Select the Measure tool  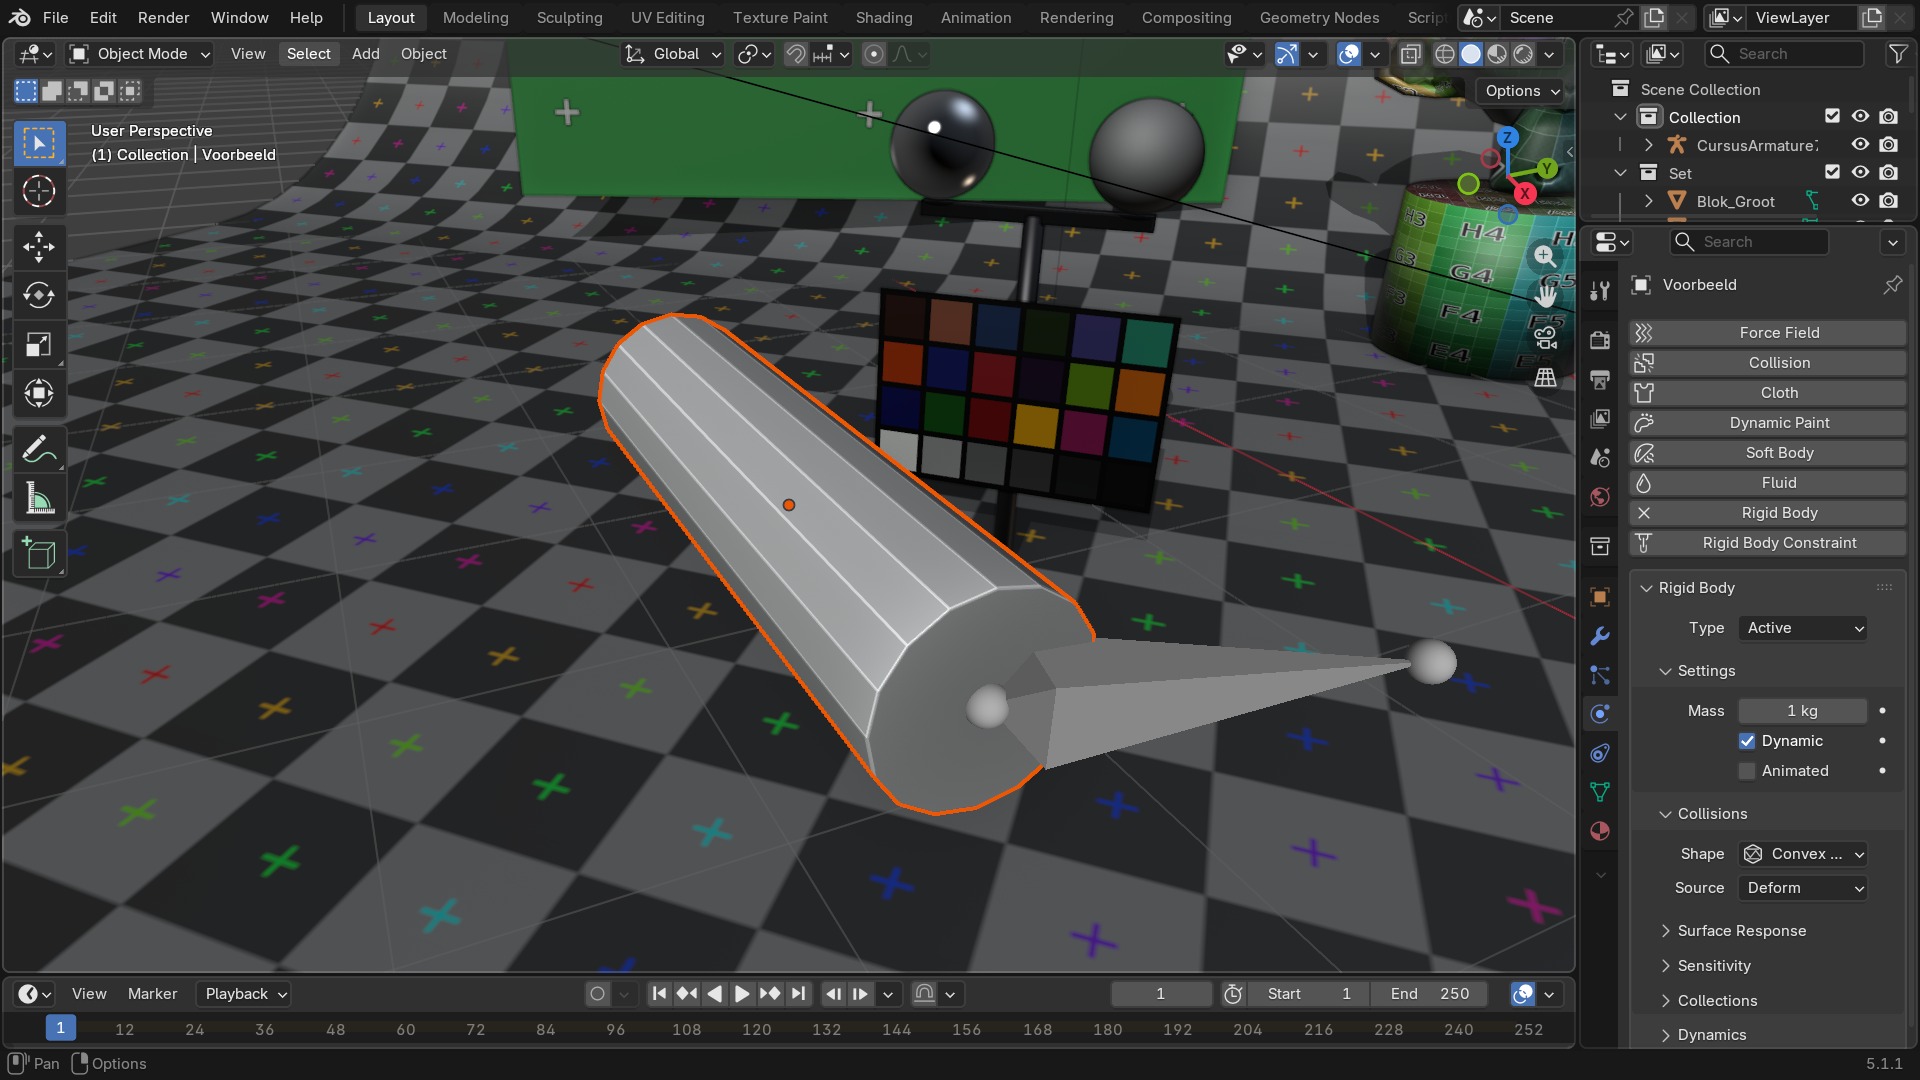[39, 499]
